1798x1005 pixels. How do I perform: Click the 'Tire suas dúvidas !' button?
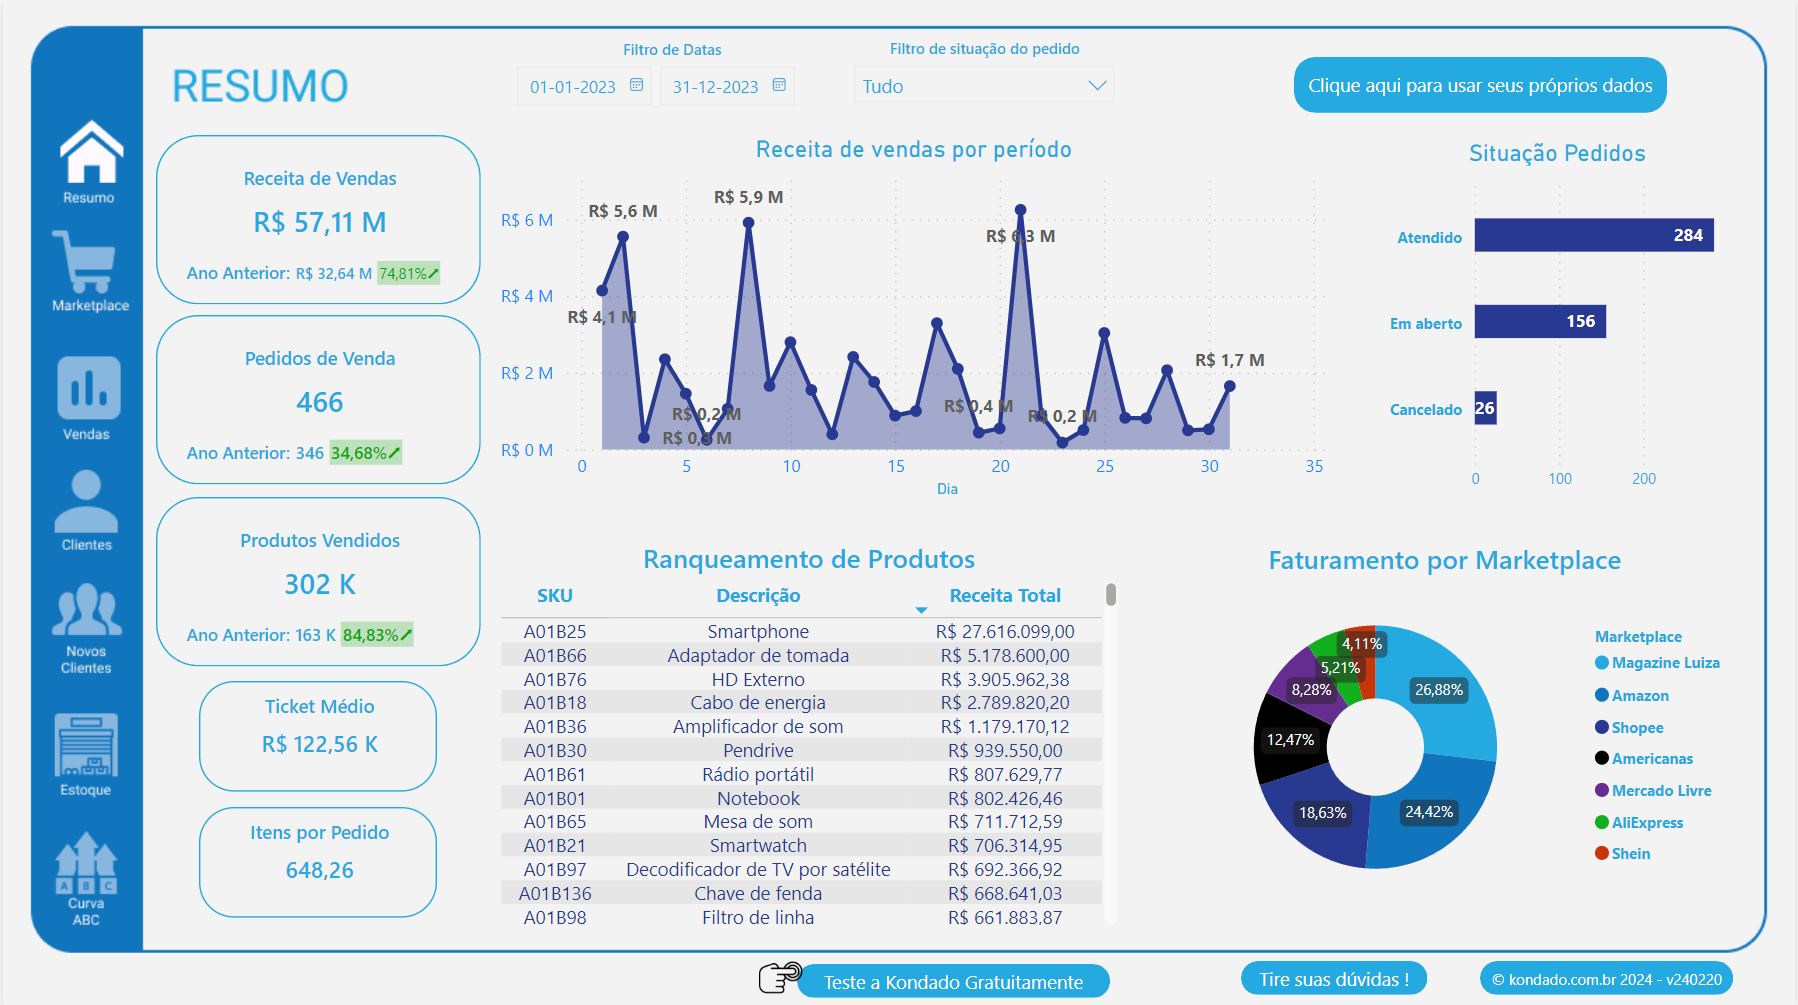pos(1334,979)
